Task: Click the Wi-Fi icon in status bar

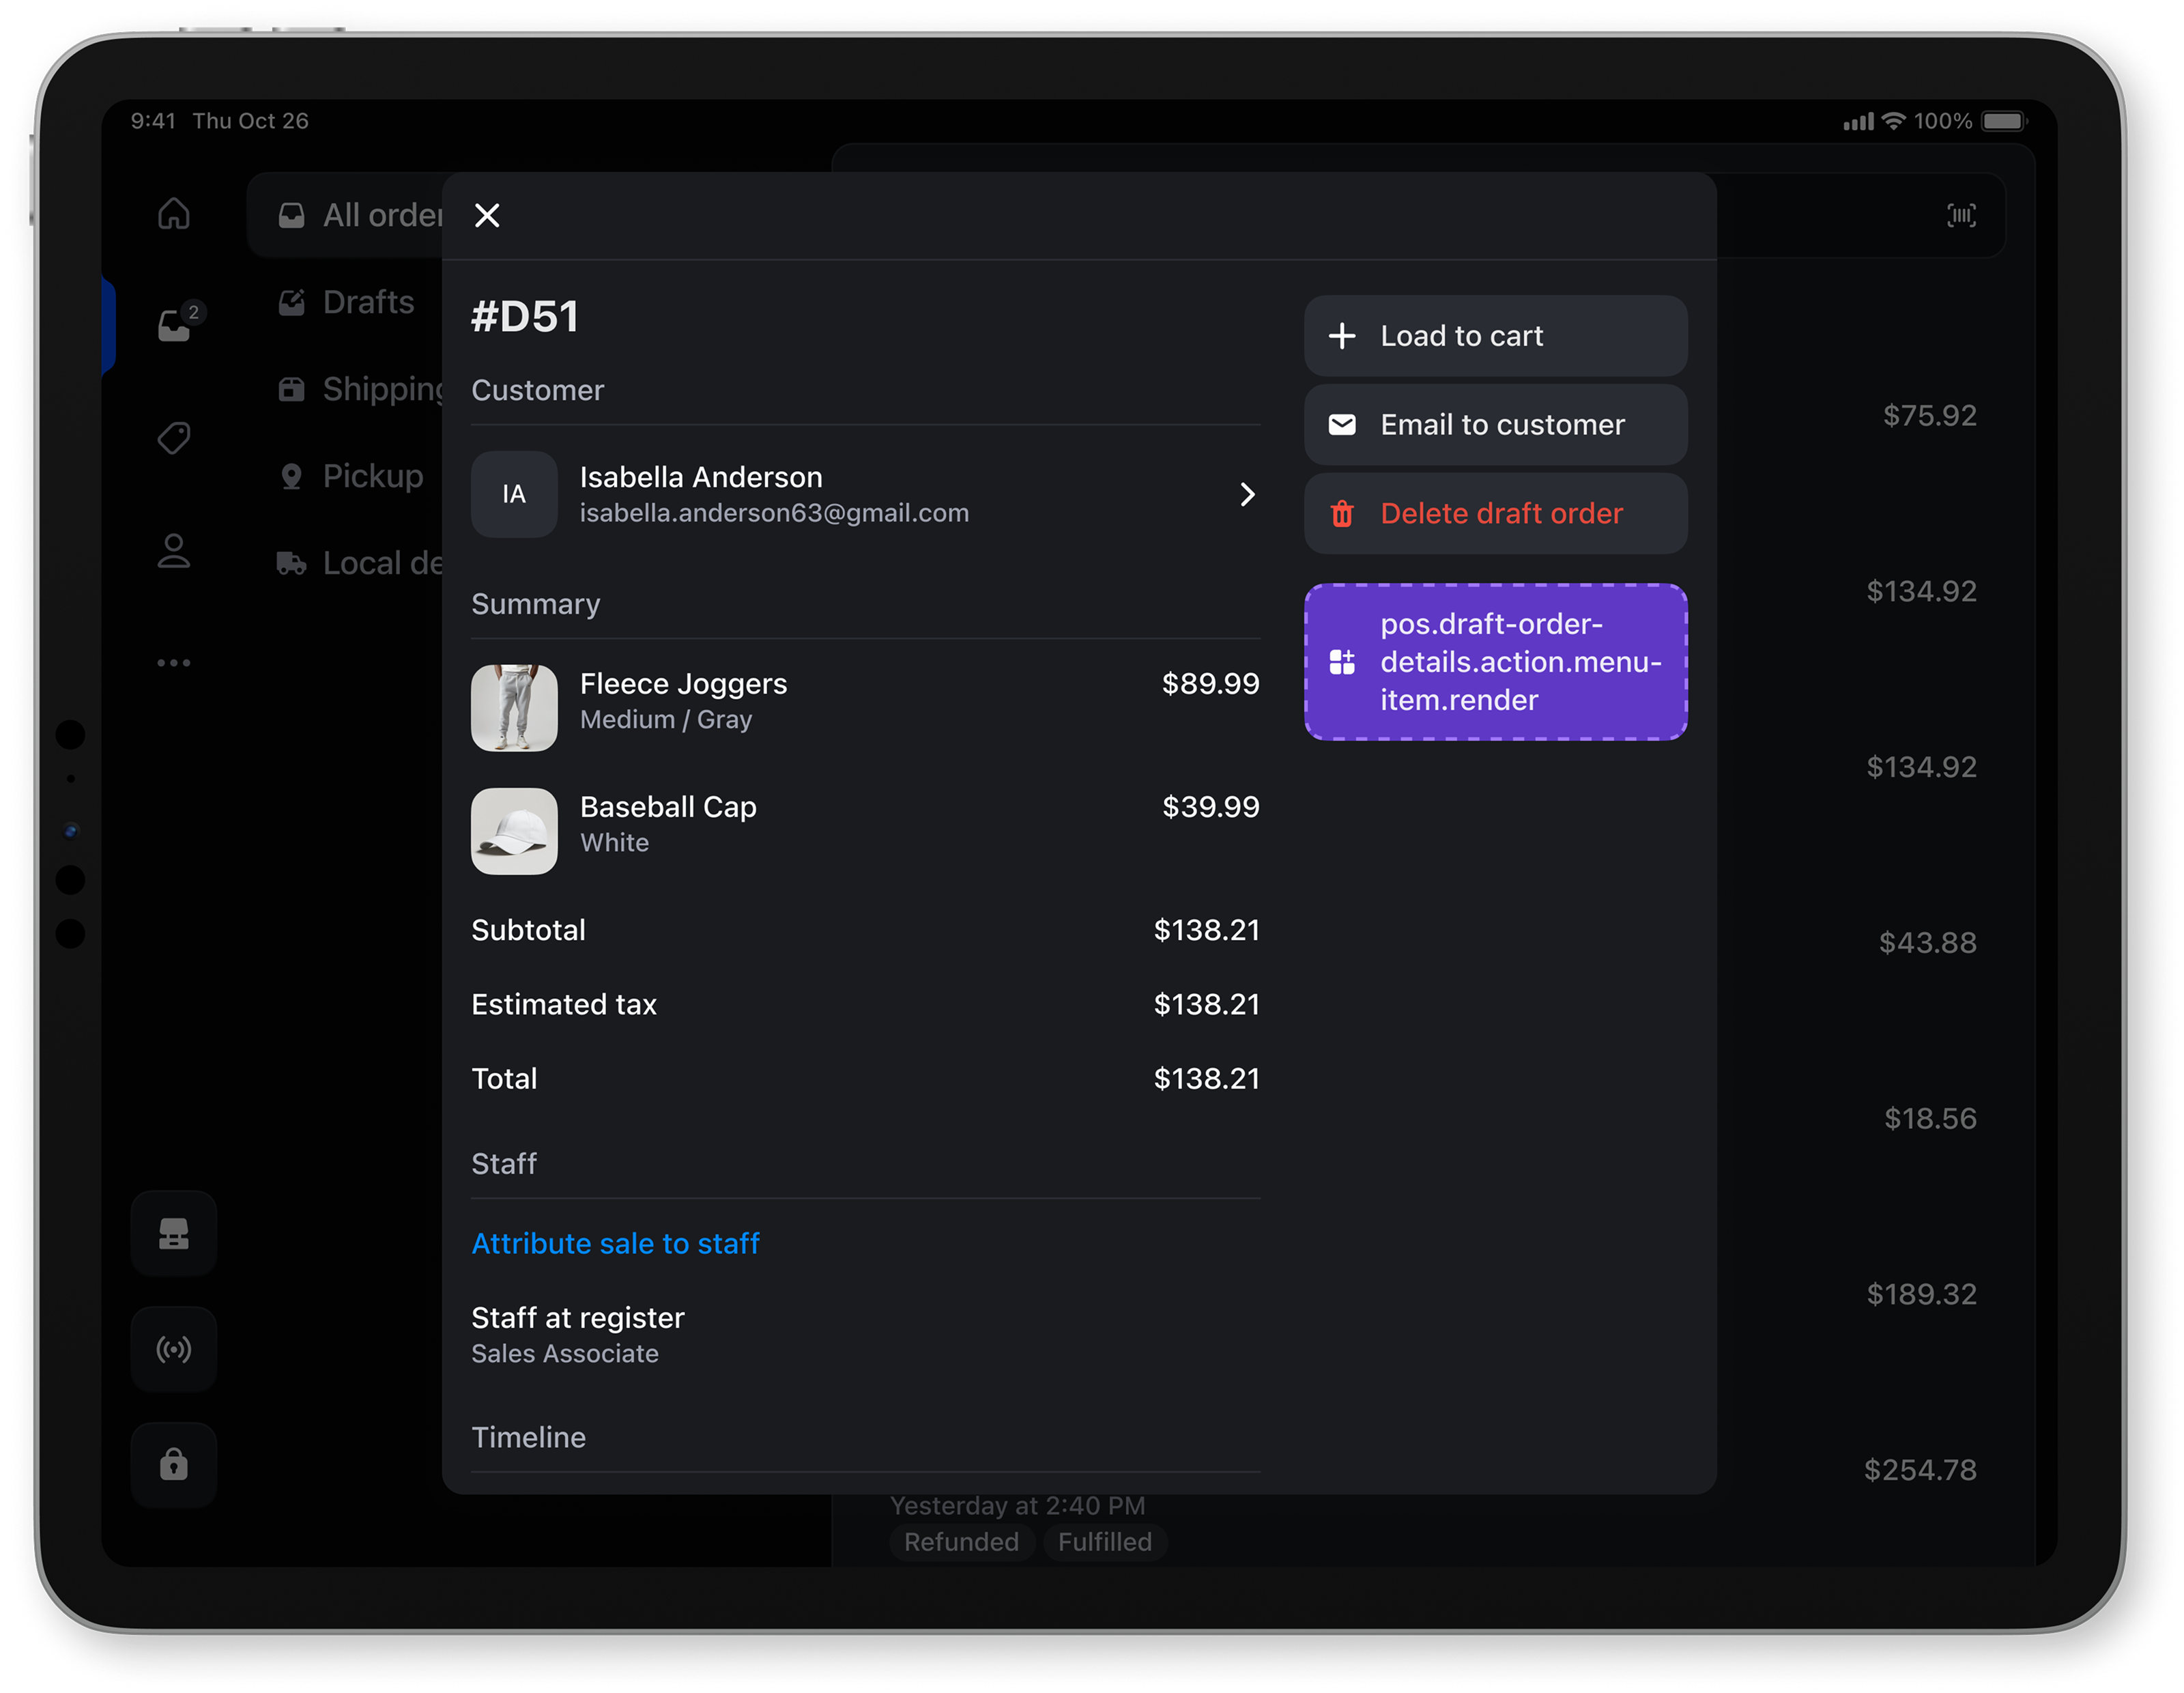Action: point(1893,121)
